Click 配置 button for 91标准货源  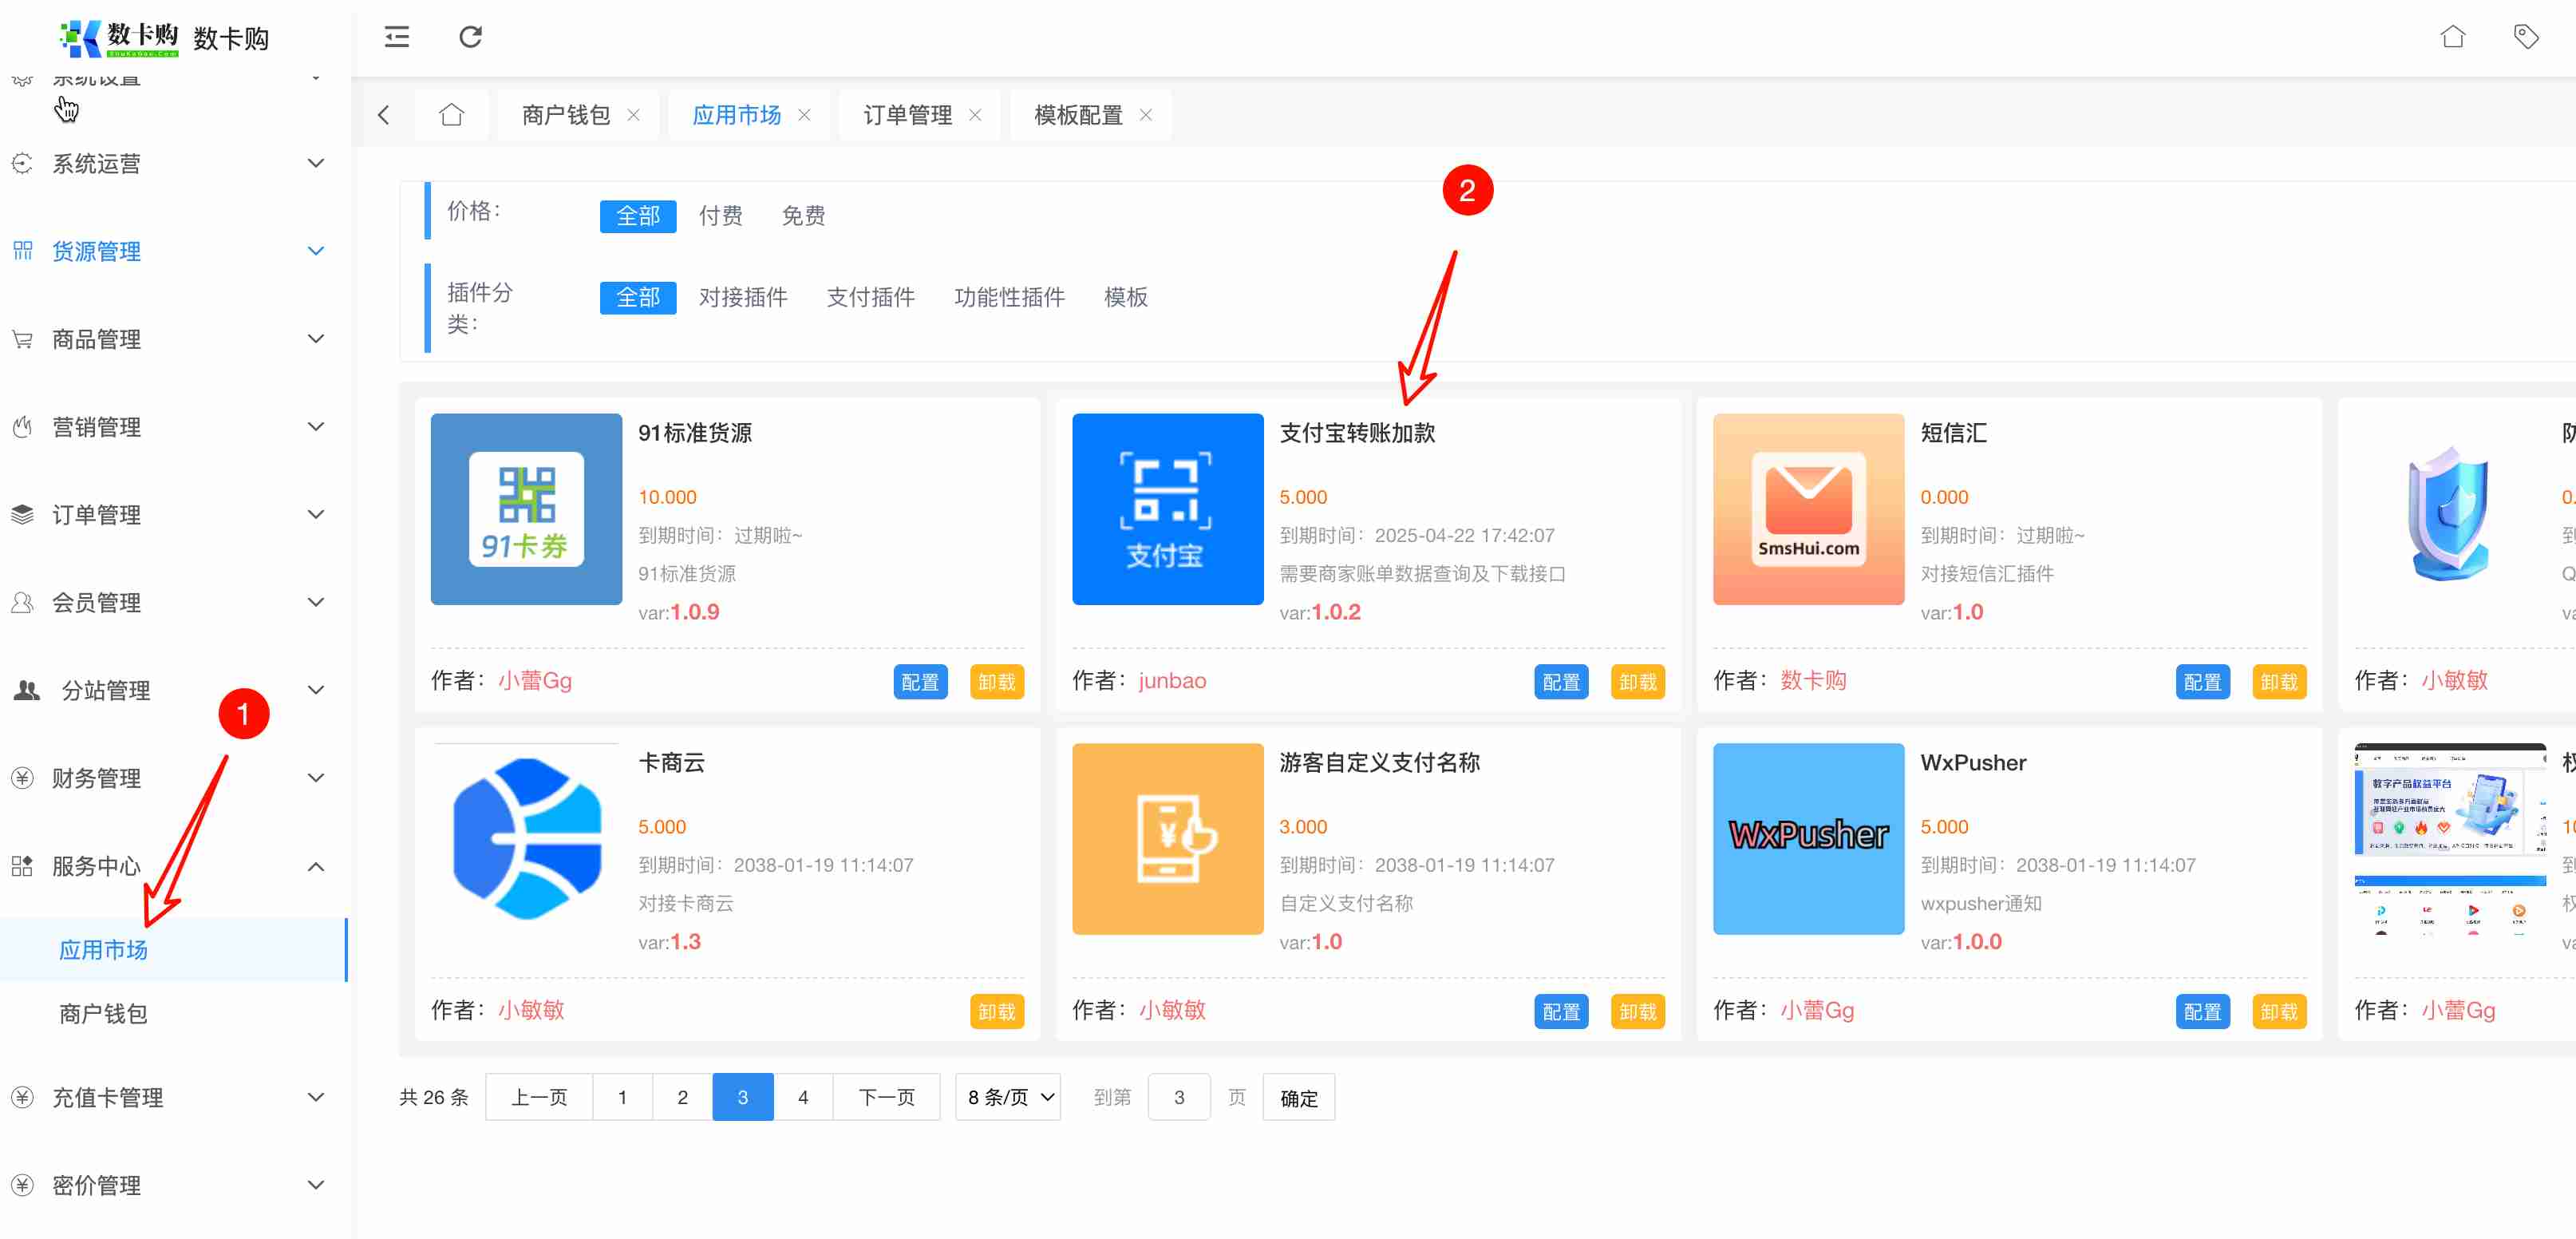[x=919, y=682]
